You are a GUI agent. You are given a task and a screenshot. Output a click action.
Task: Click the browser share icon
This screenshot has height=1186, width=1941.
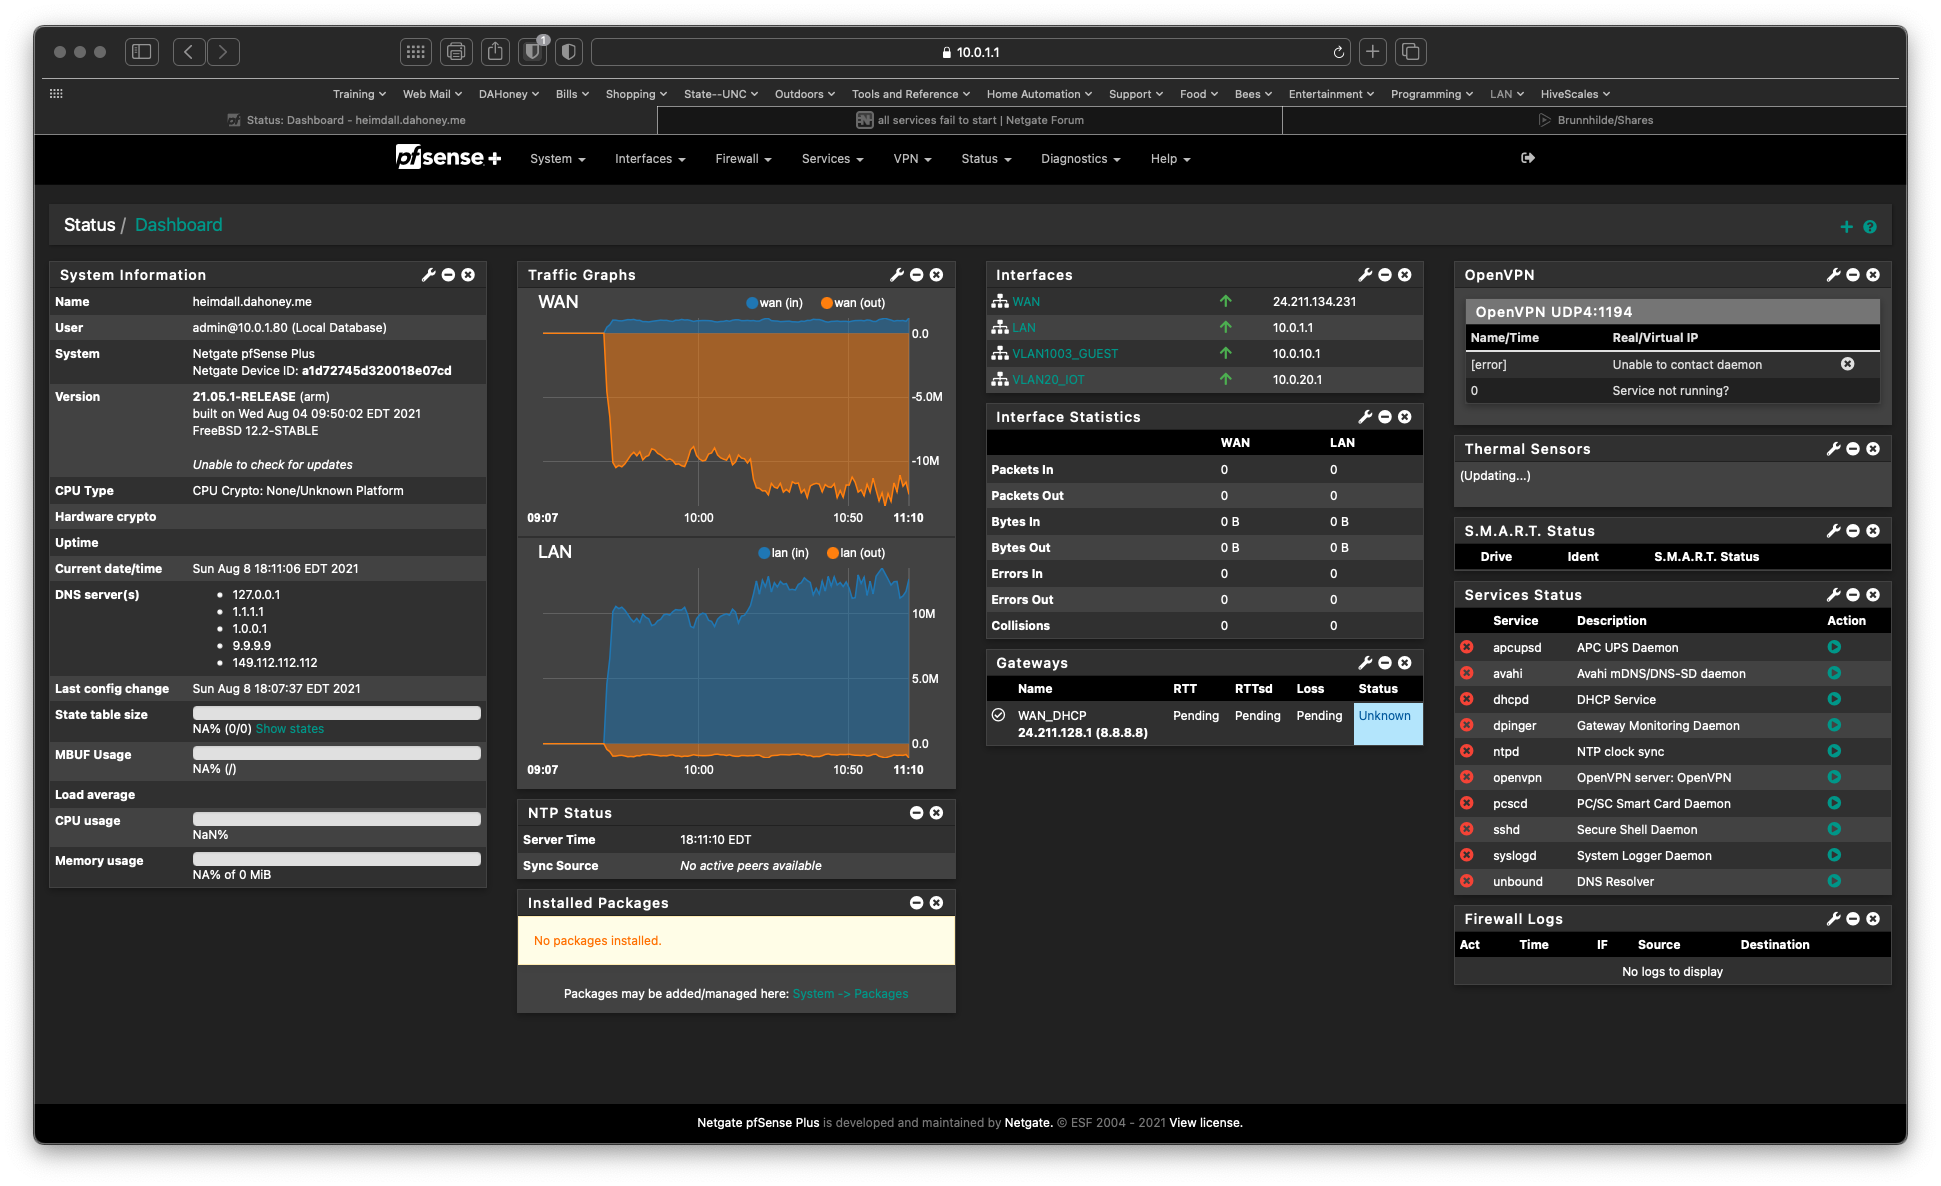(x=495, y=52)
